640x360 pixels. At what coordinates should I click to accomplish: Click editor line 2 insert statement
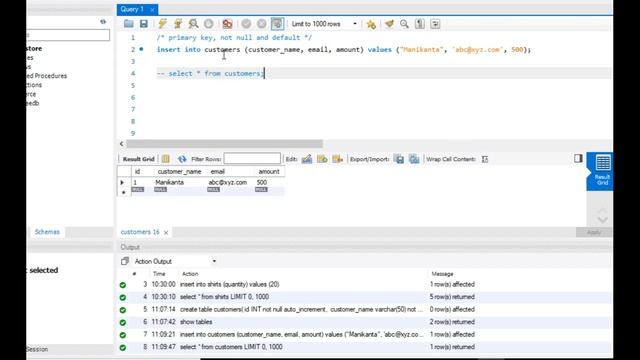[x=344, y=49]
